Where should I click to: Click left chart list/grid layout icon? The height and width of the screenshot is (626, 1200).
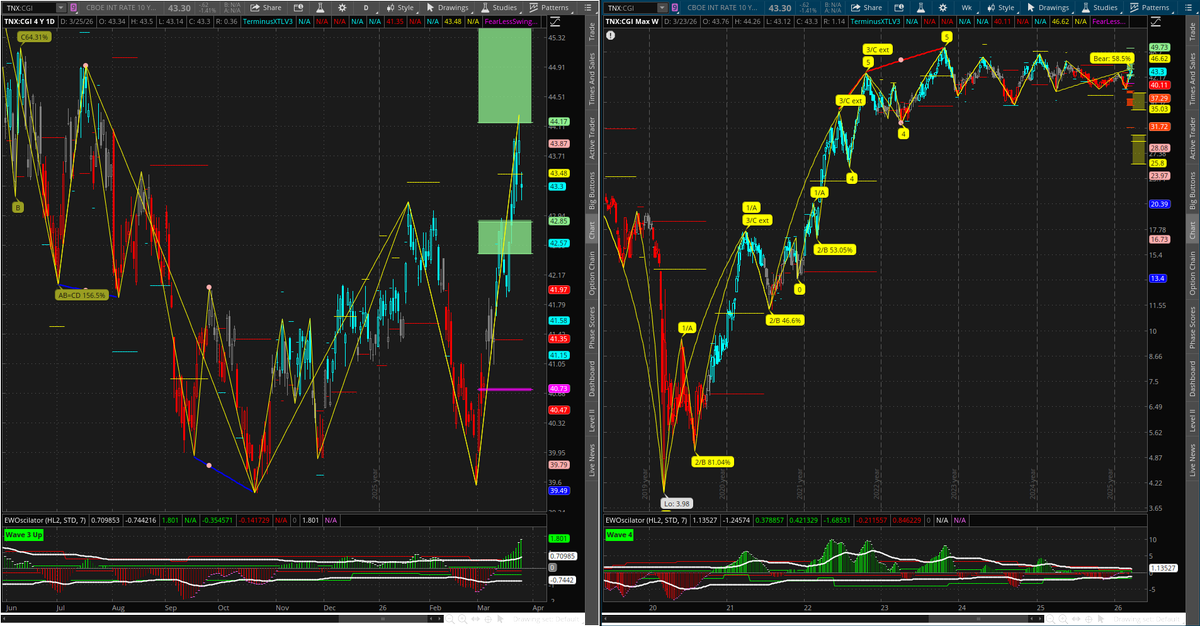coord(587,8)
